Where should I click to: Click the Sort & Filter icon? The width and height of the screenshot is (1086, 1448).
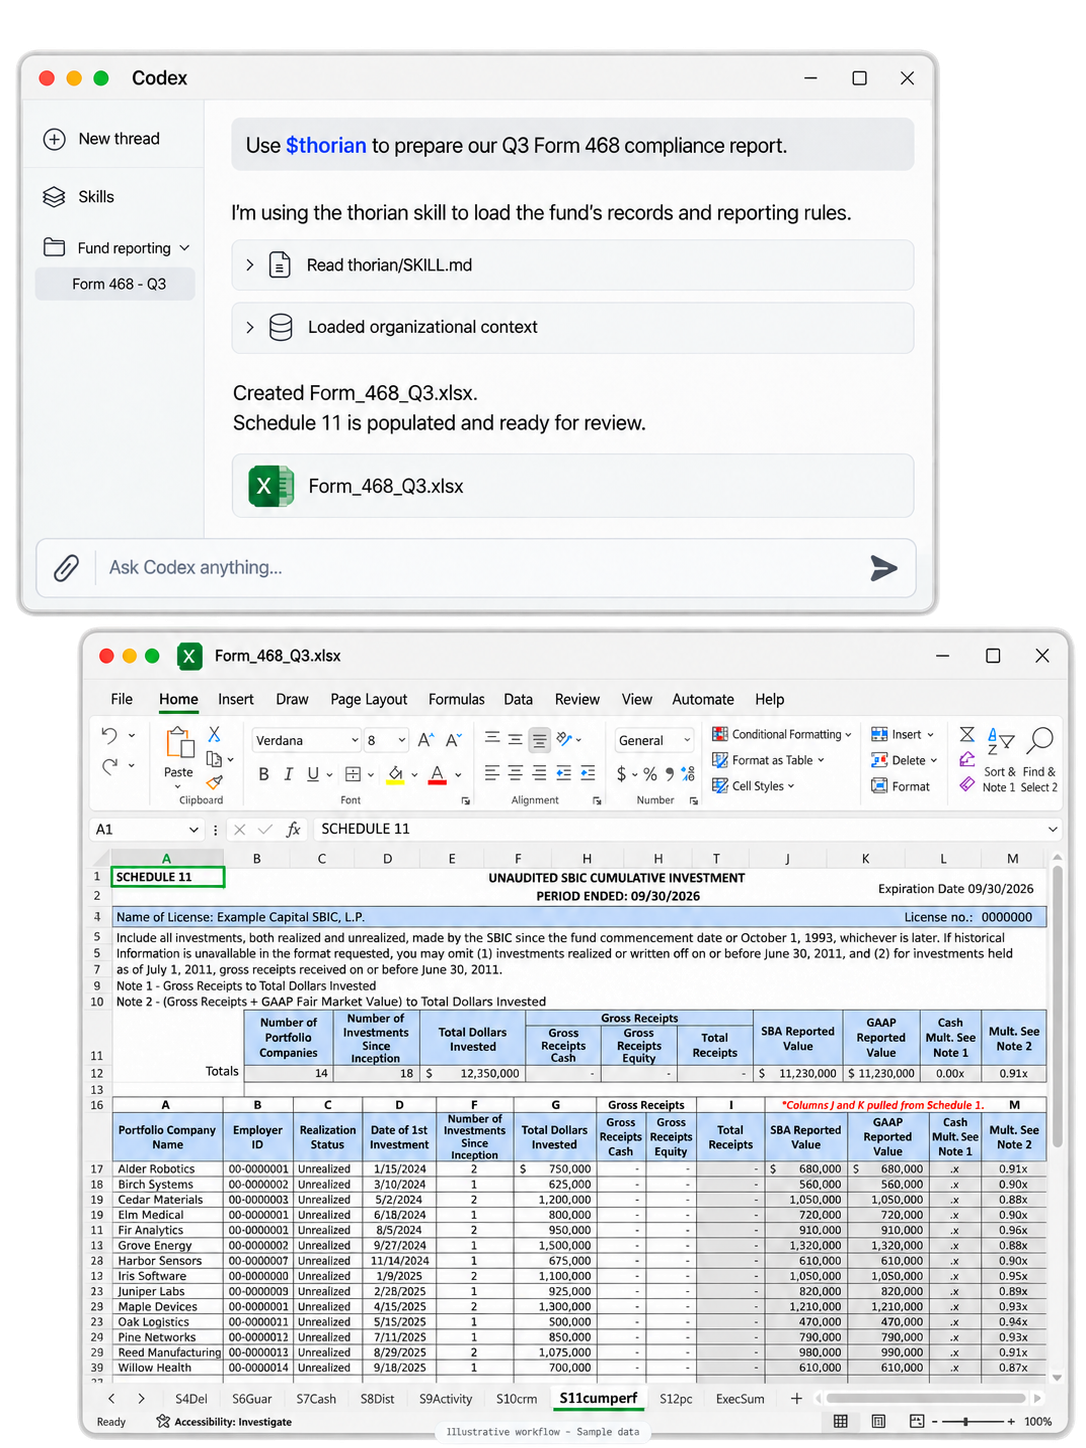point(1000,741)
